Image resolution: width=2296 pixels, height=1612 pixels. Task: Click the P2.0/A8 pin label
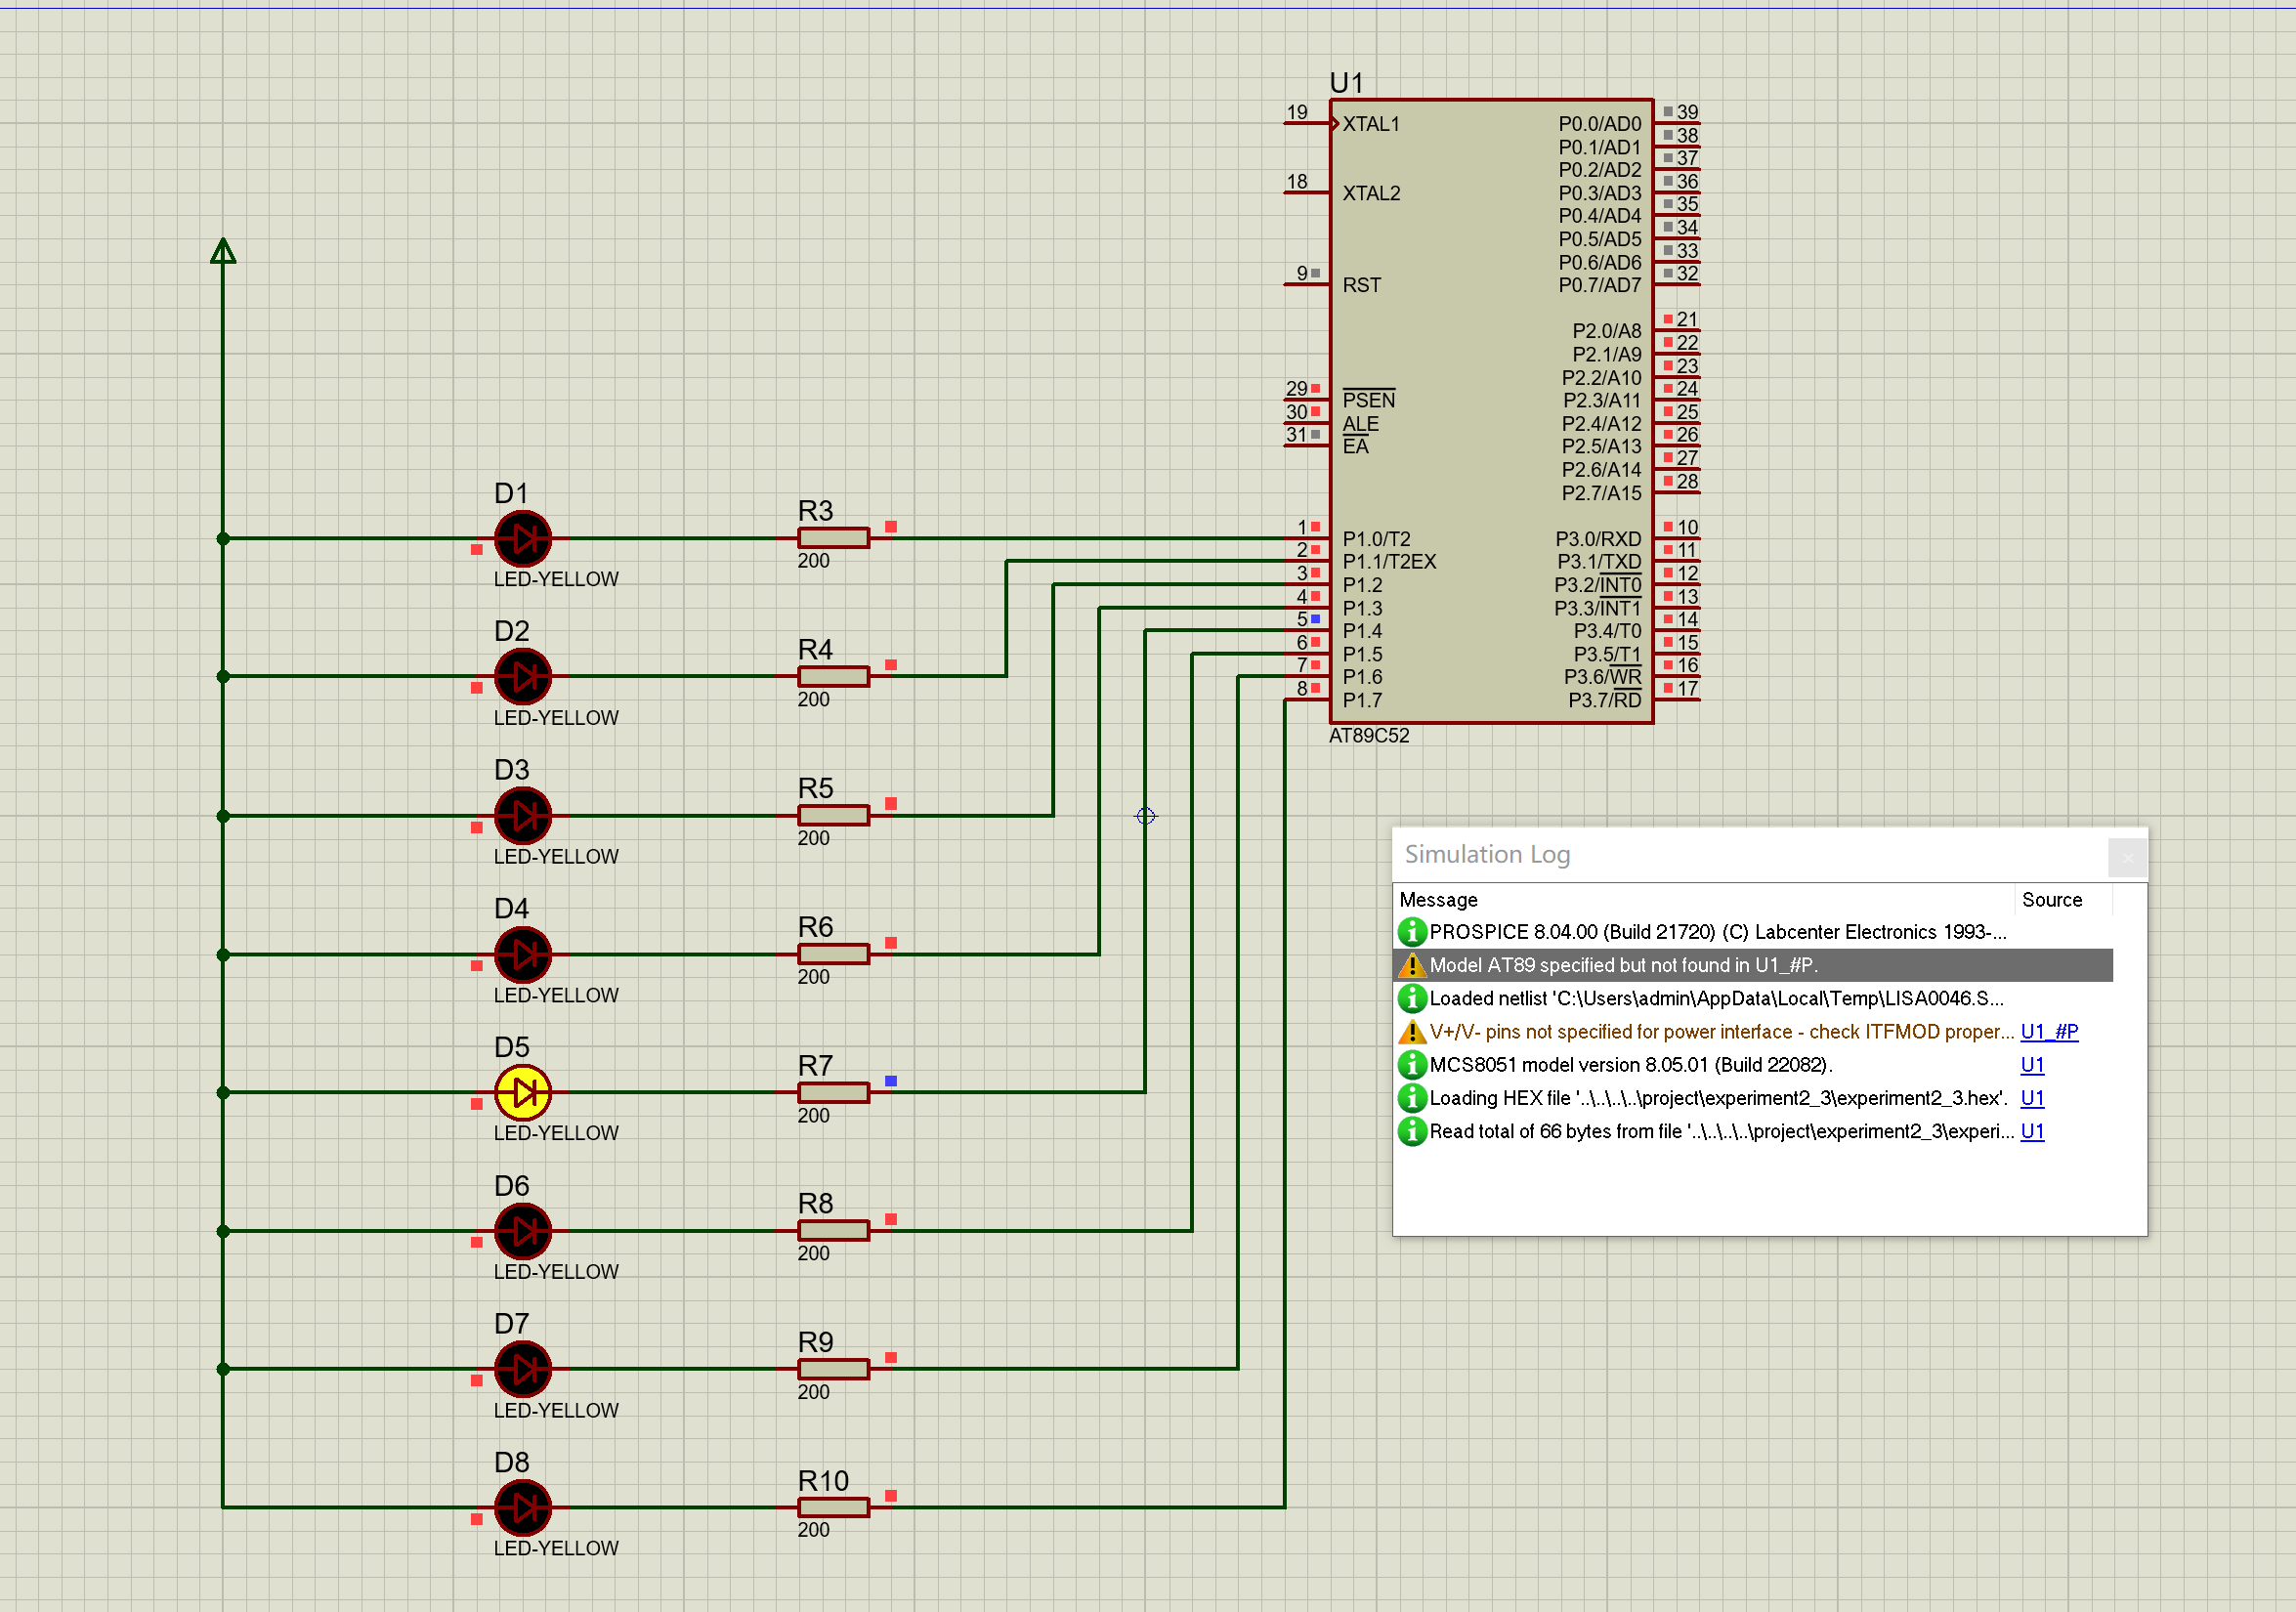point(1606,331)
